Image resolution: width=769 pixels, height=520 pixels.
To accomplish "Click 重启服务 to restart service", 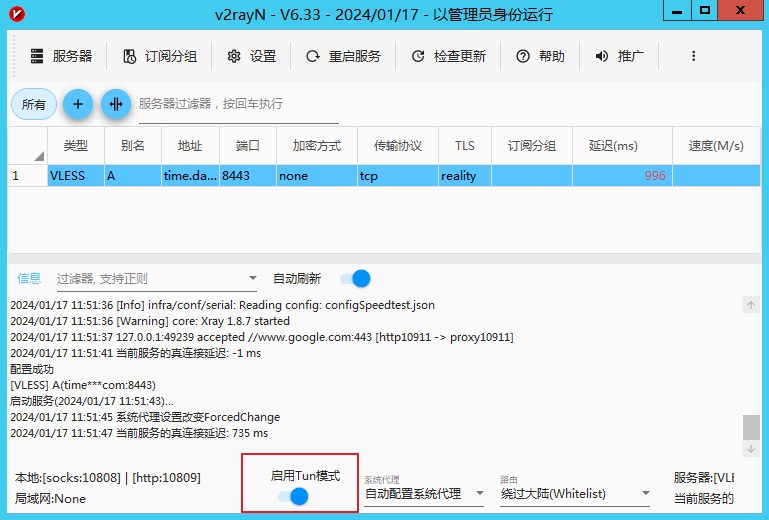I will coord(343,56).
